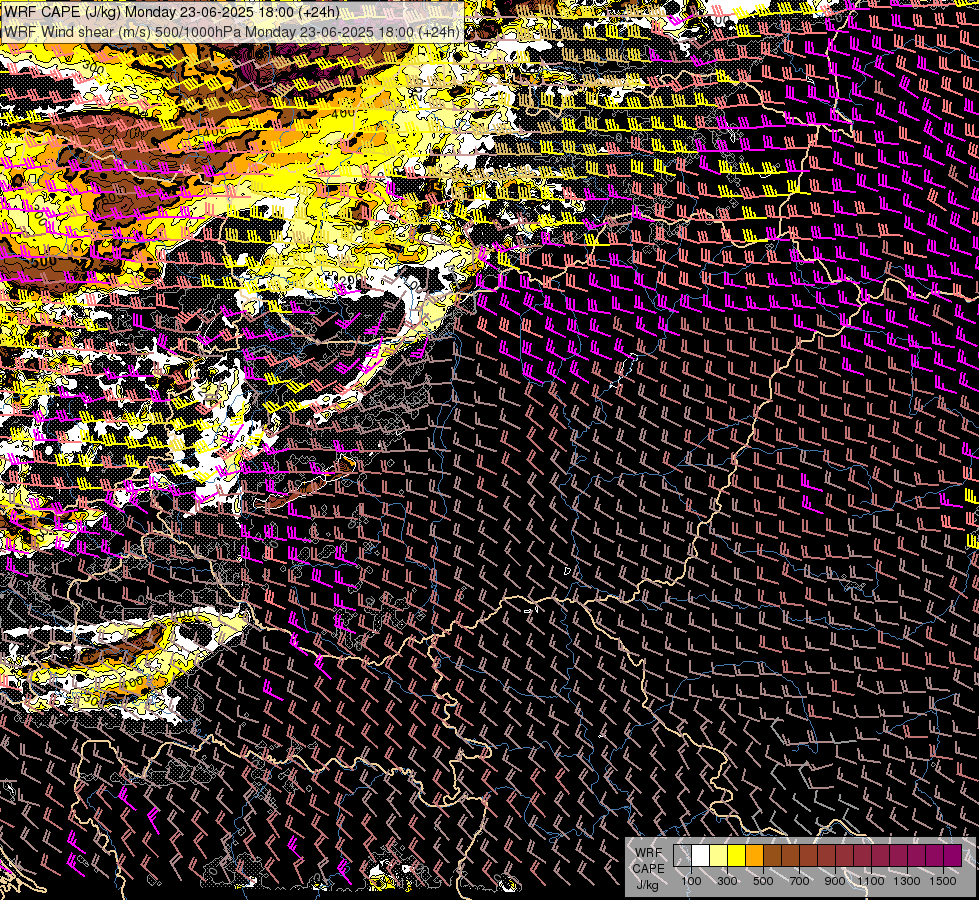Image resolution: width=979 pixels, height=900 pixels.
Task: Select the orange legend swatch left of 500
Action: point(755,856)
